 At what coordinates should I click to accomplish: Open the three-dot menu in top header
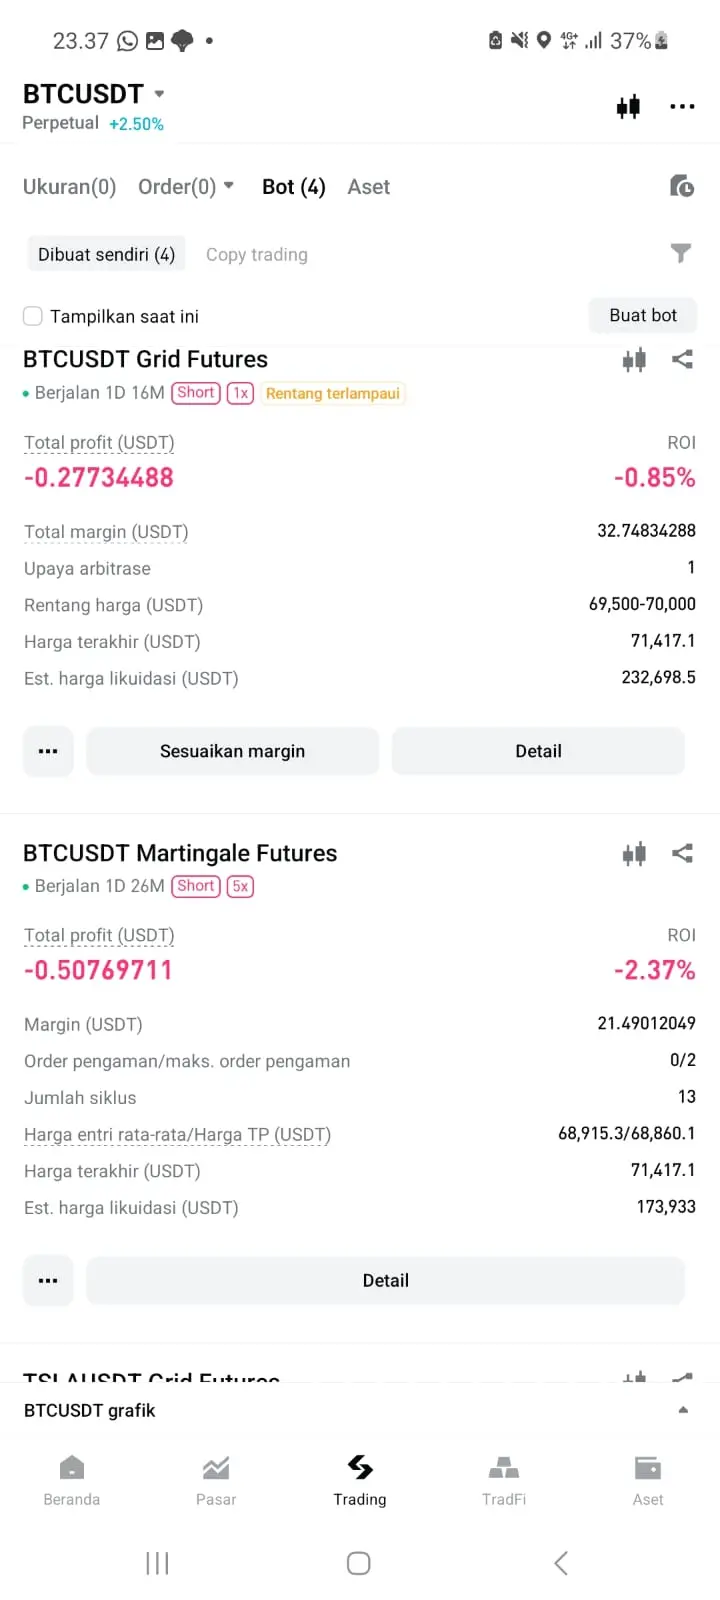point(682,106)
